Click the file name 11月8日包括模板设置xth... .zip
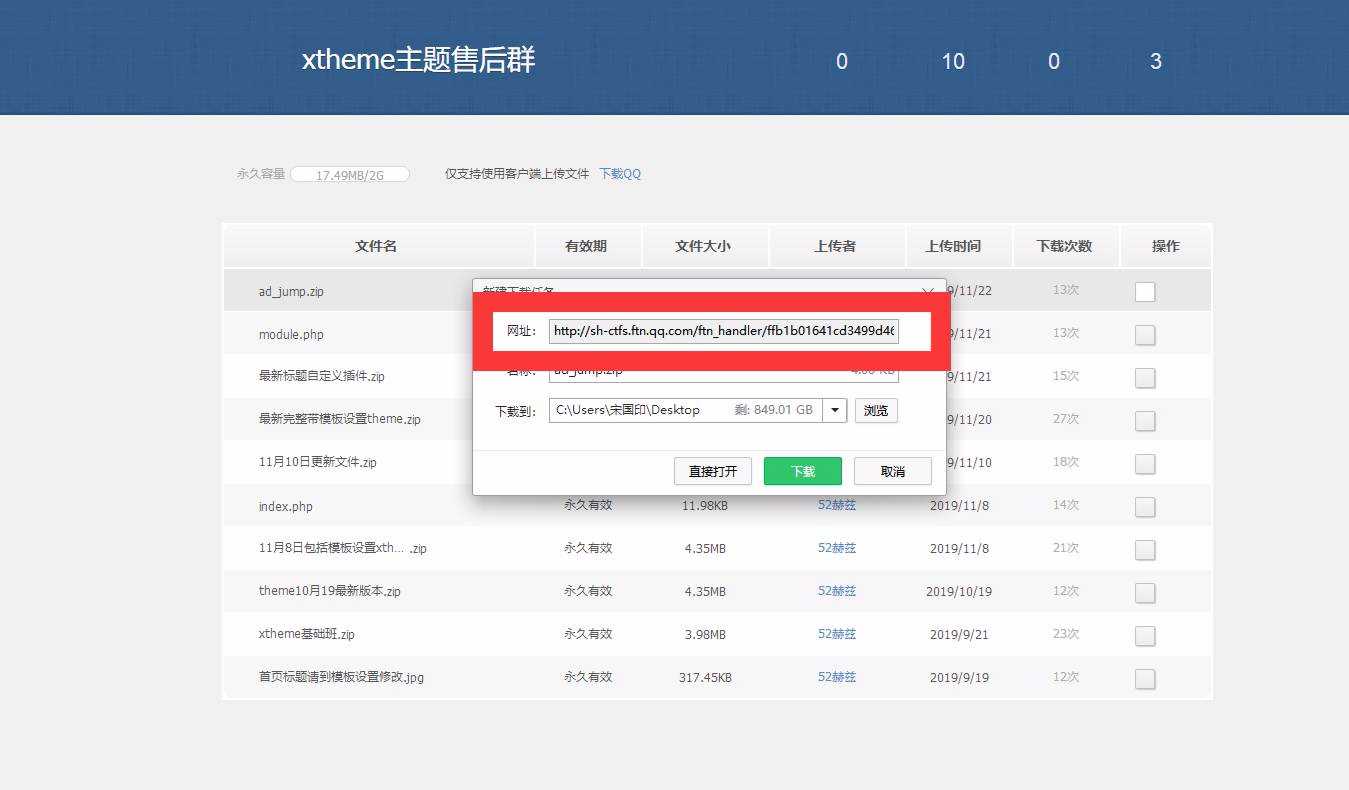Image resolution: width=1349 pixels, height=790 pixels. [343, 548]
